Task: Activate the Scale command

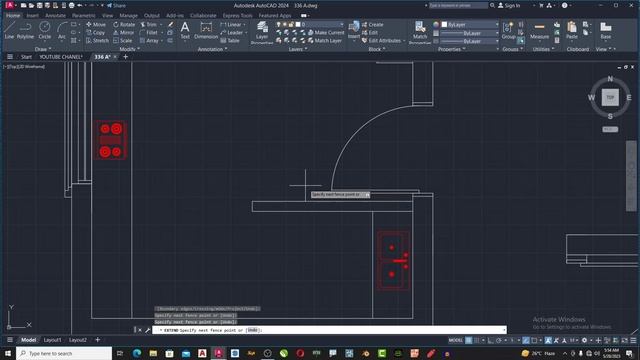Action: (122, 41)
